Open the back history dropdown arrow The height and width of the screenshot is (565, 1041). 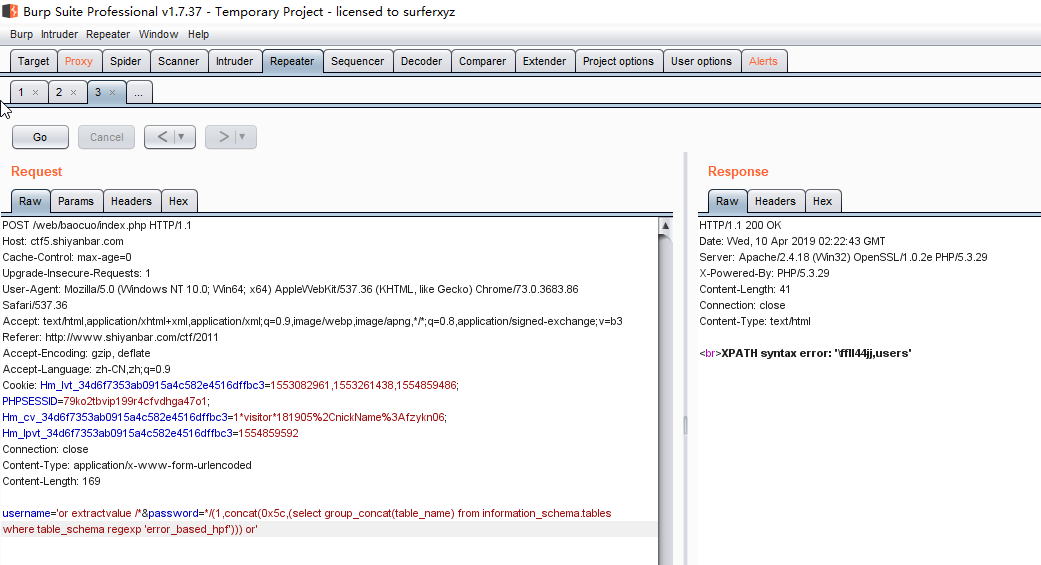(181, 137)
